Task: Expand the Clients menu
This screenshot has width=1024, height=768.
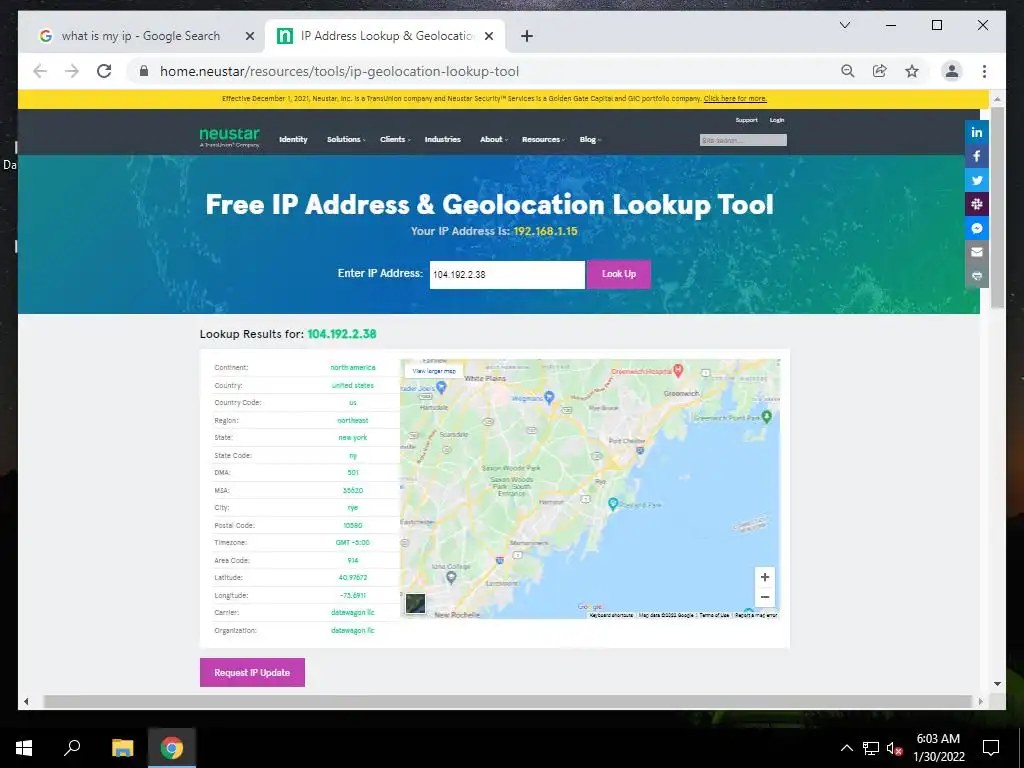Action: tap(394, 139)
